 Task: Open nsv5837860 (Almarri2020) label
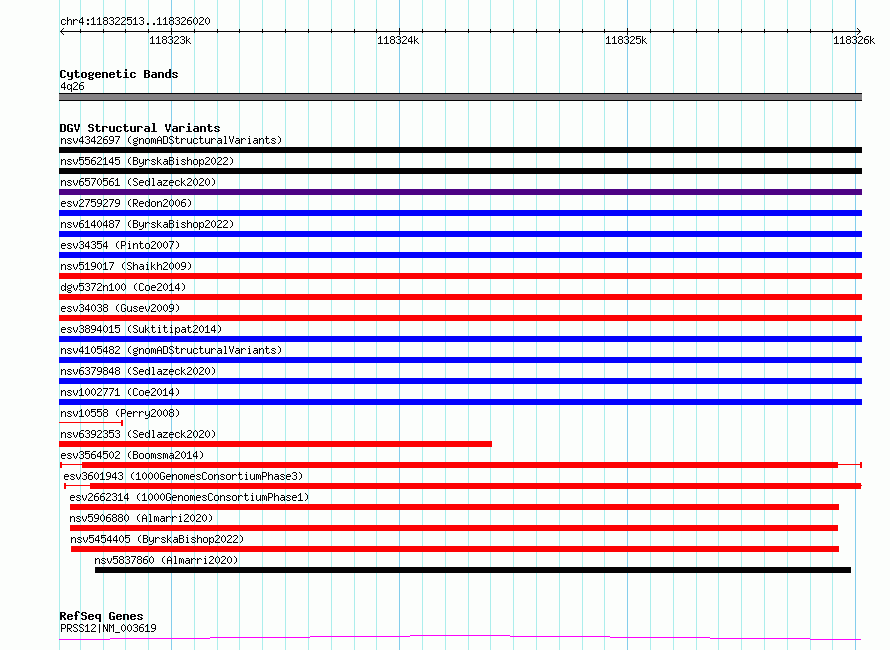(166, 560)
